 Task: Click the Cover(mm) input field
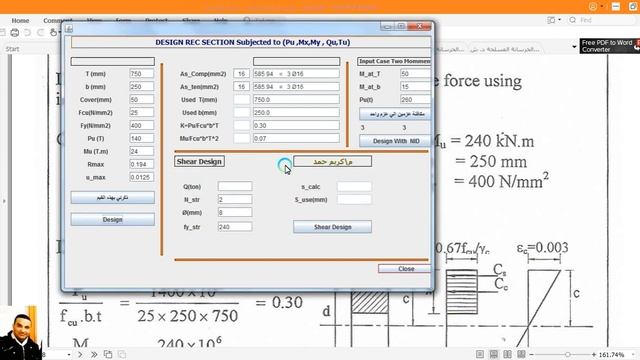click(142, 100)
